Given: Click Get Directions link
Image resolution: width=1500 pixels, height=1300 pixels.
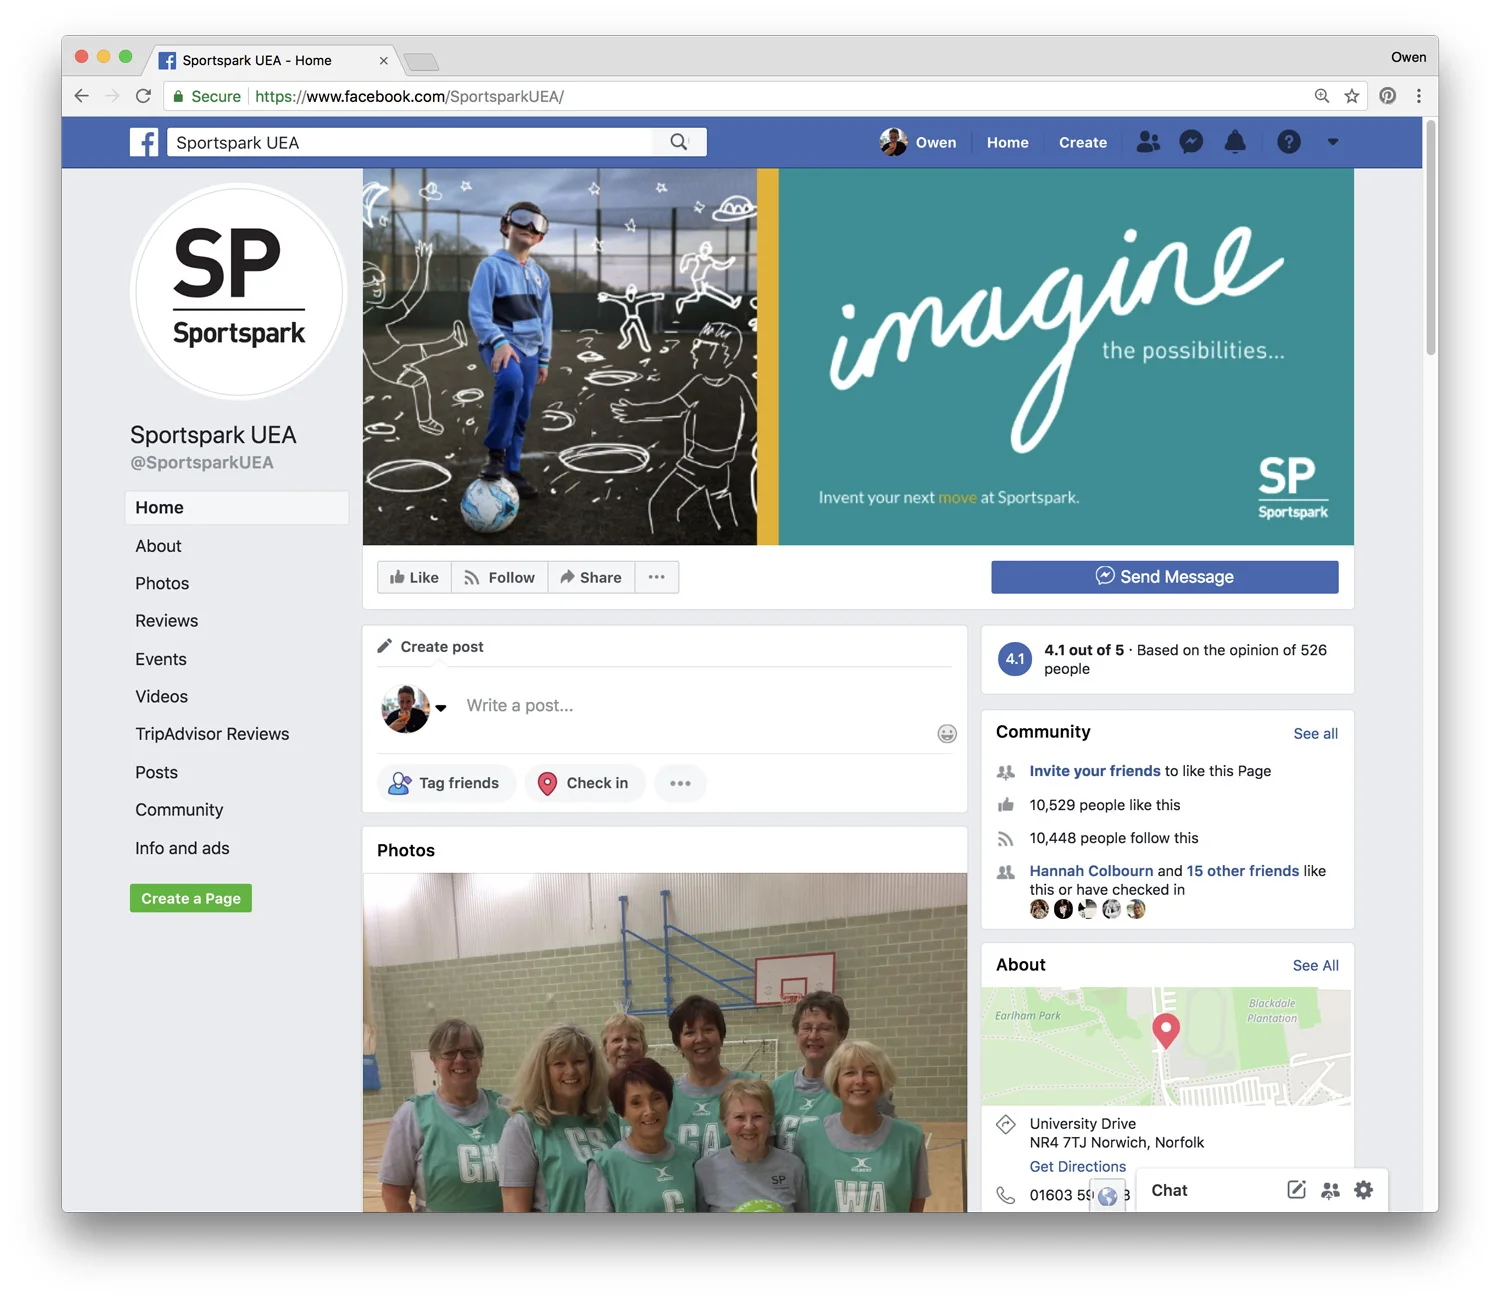Looking at the screenshot, I should [1078, 1166].
